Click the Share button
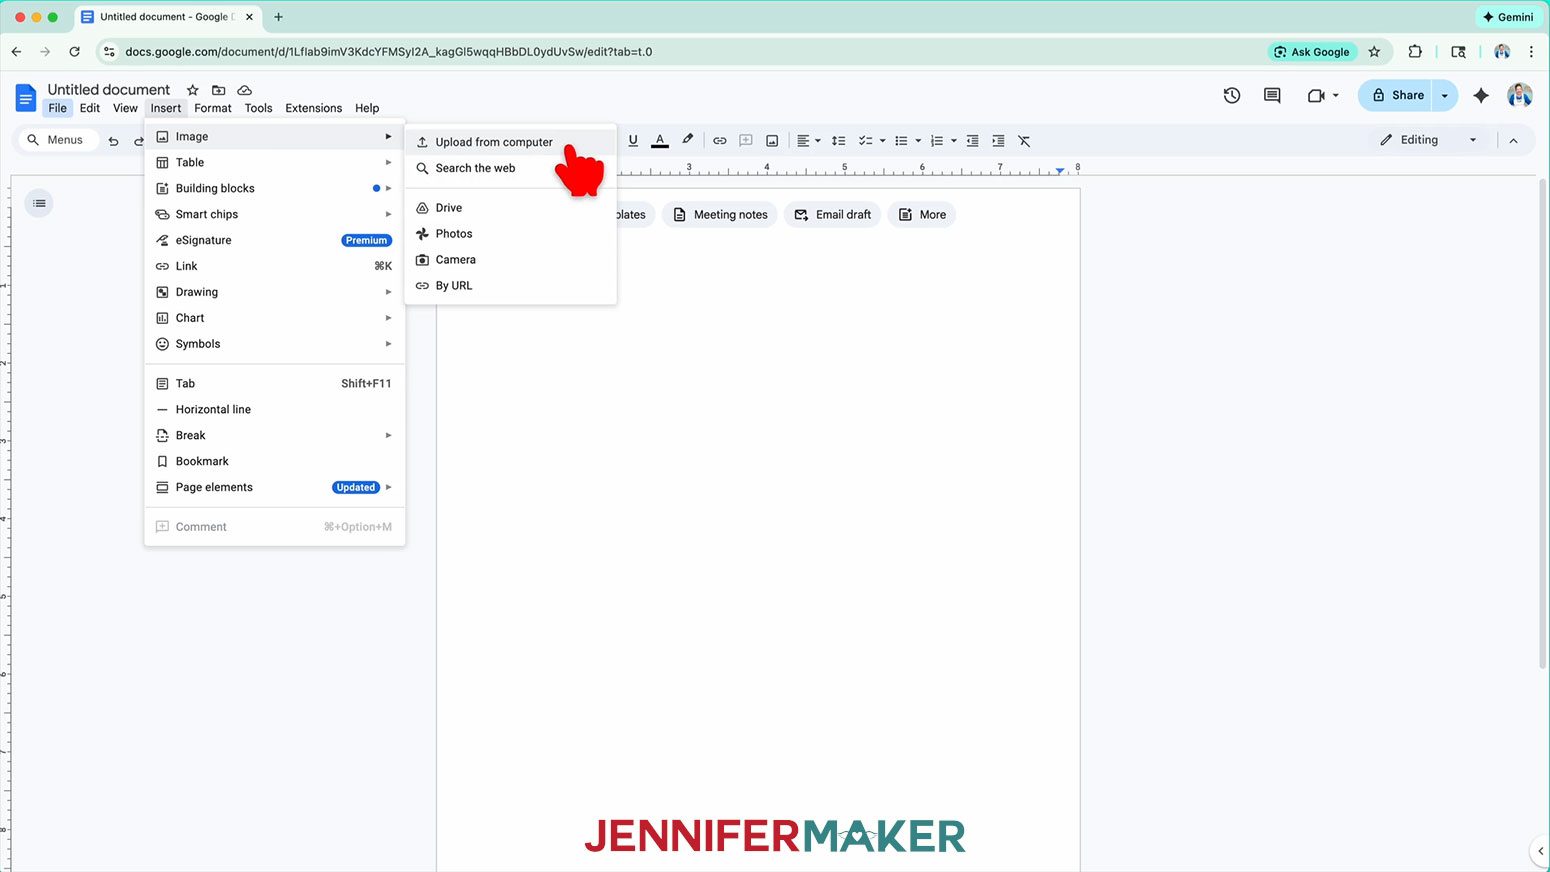1550x872 pixels. [x=1396, y=95]
